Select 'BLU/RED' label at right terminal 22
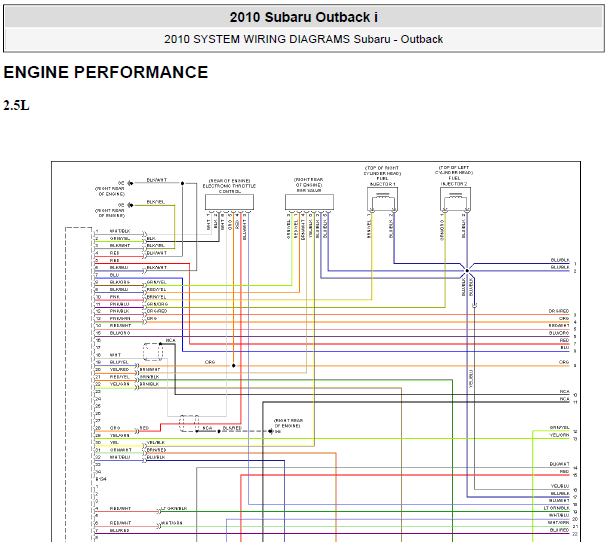The image size is (606, 542). [x=559, y=530]
